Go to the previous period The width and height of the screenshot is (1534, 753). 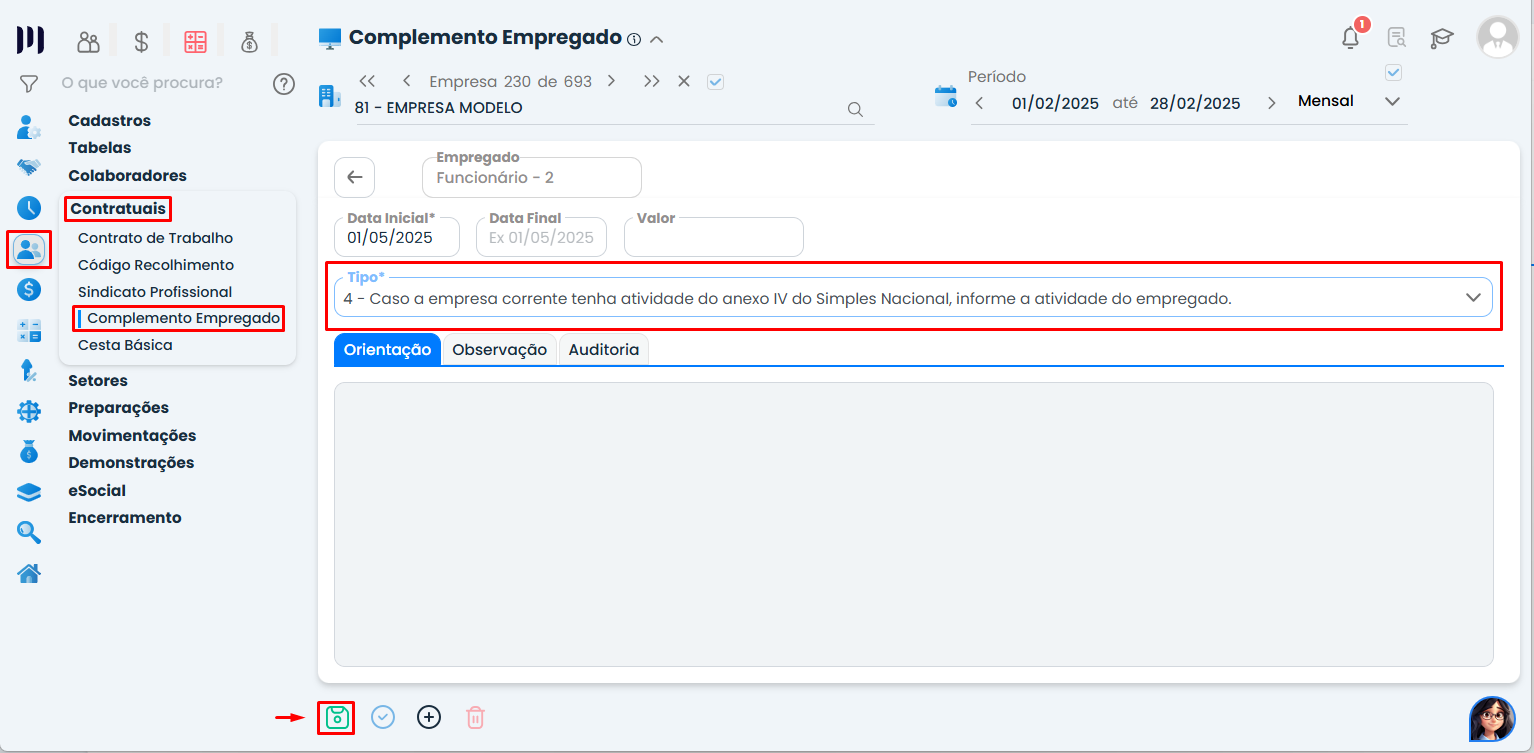coord(979,103)
